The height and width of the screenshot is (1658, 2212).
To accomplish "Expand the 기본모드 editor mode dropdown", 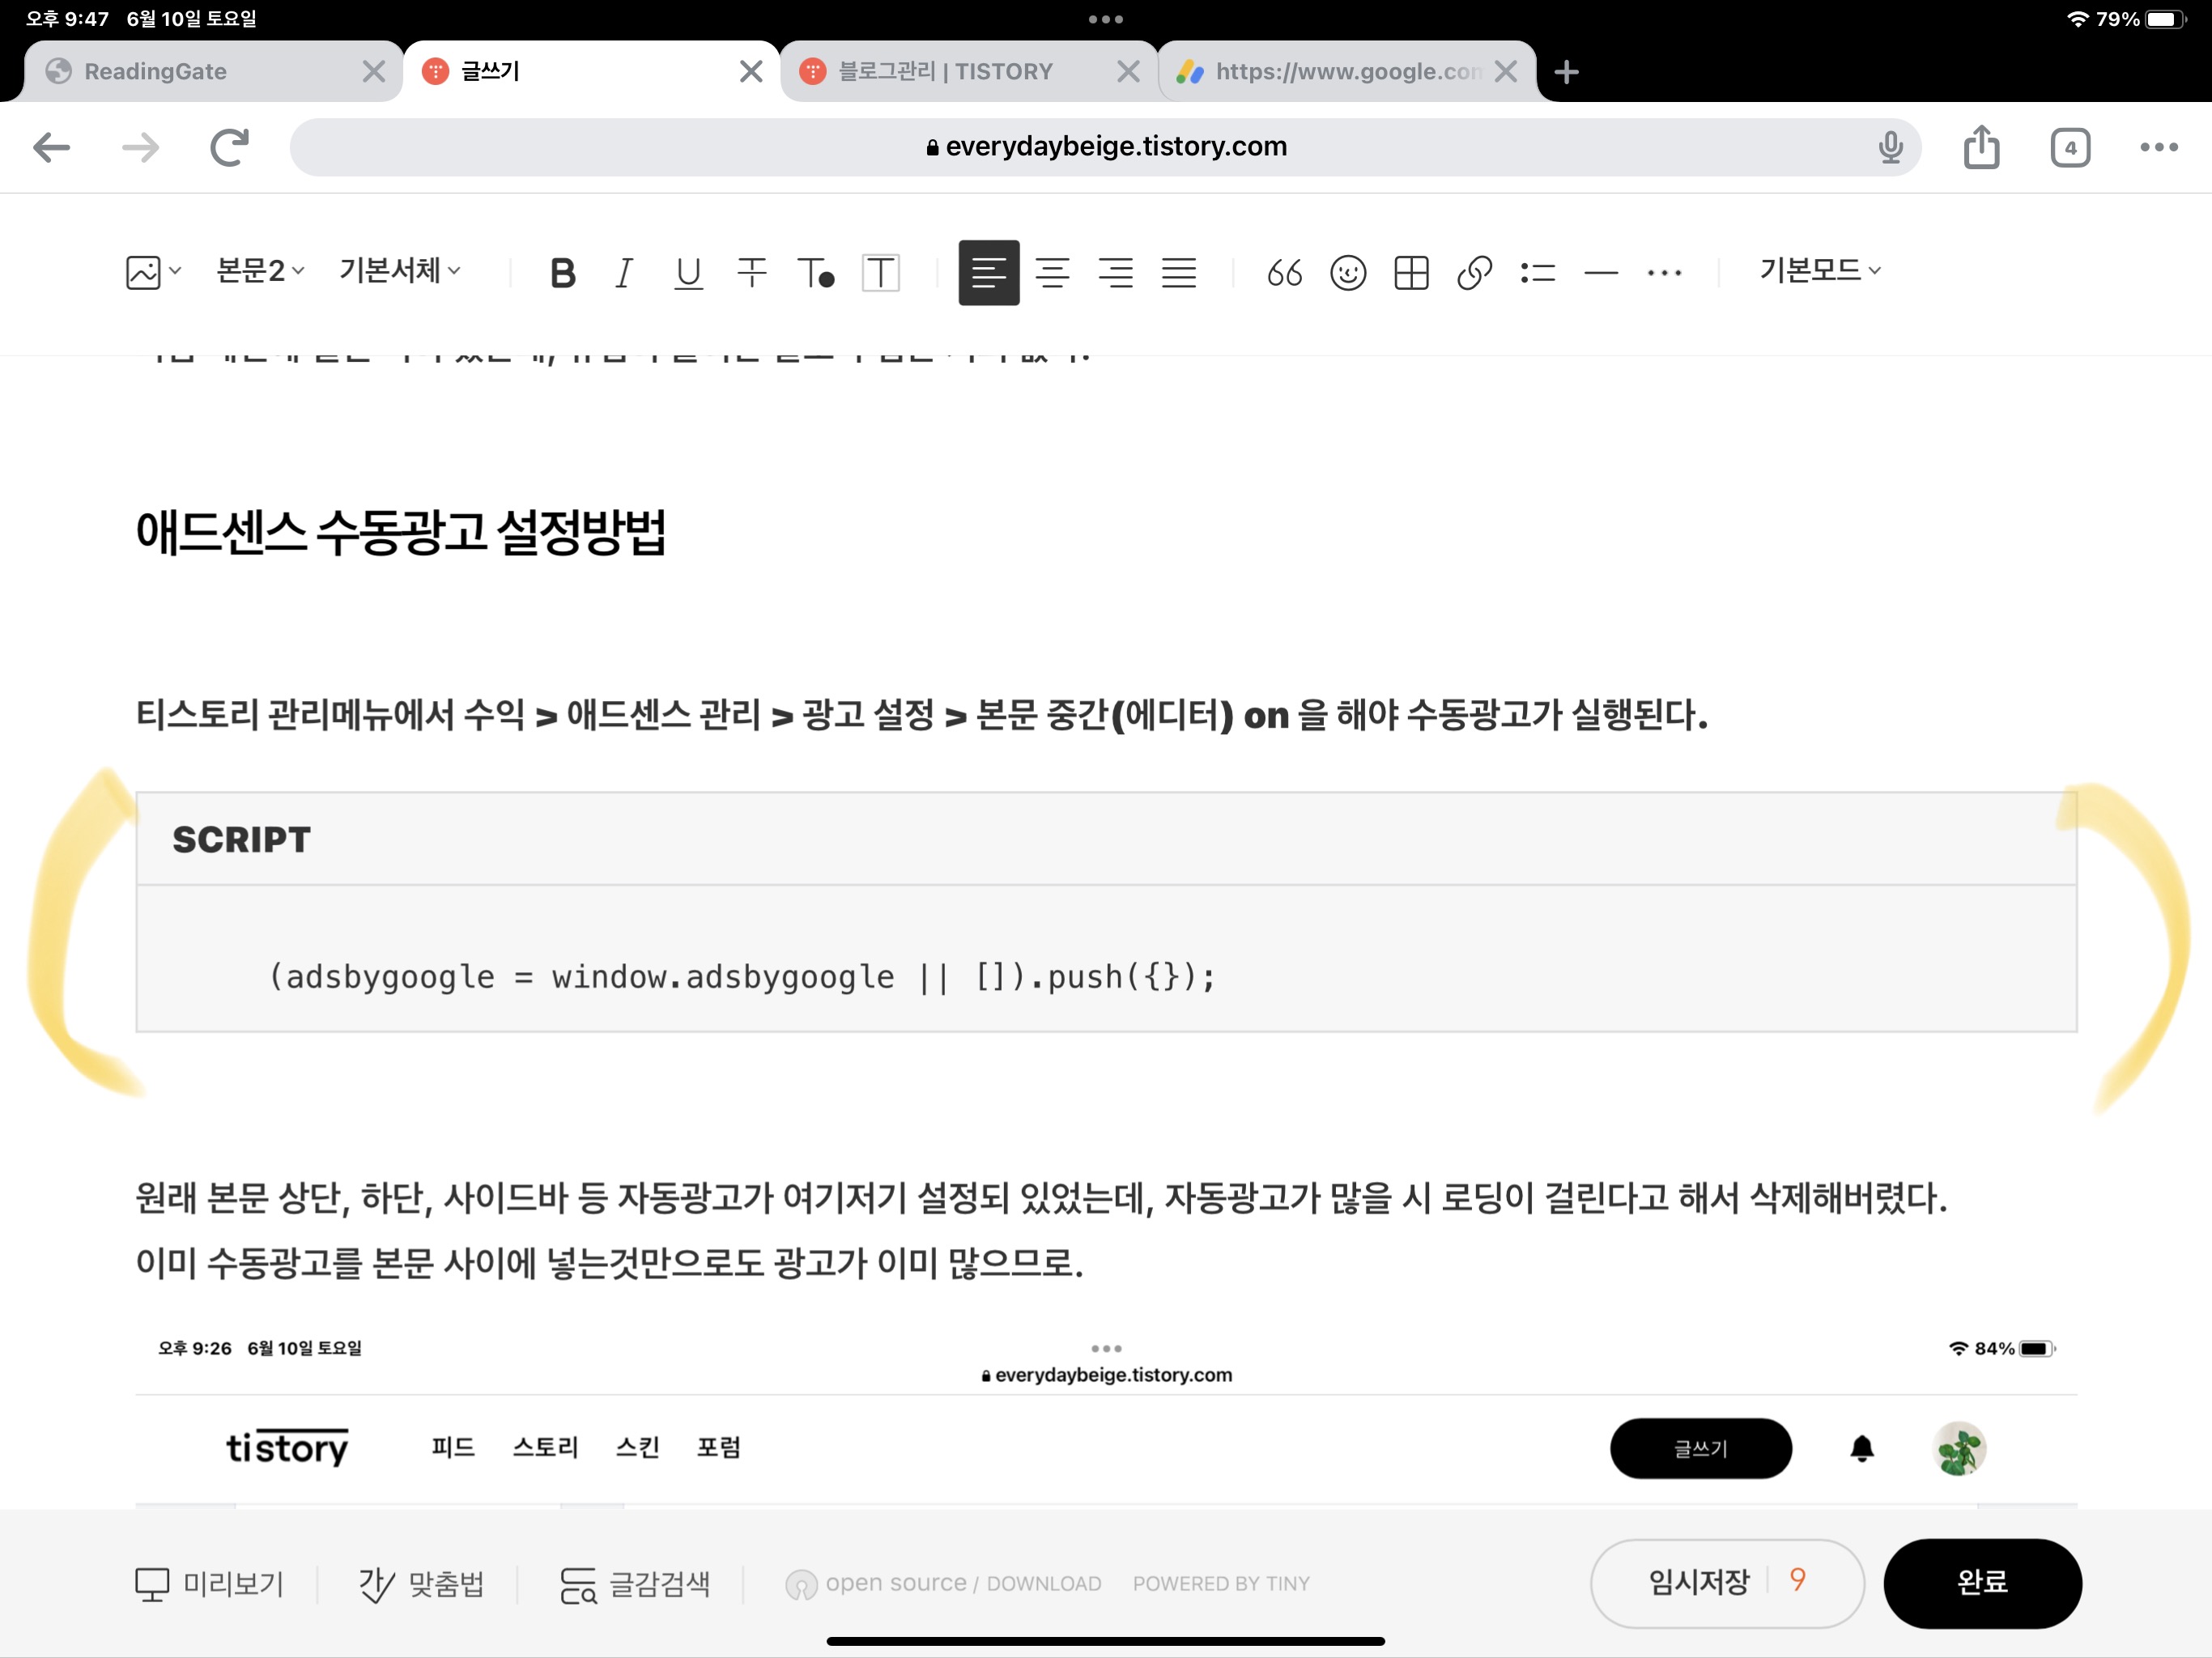I will coord(1819,270).
